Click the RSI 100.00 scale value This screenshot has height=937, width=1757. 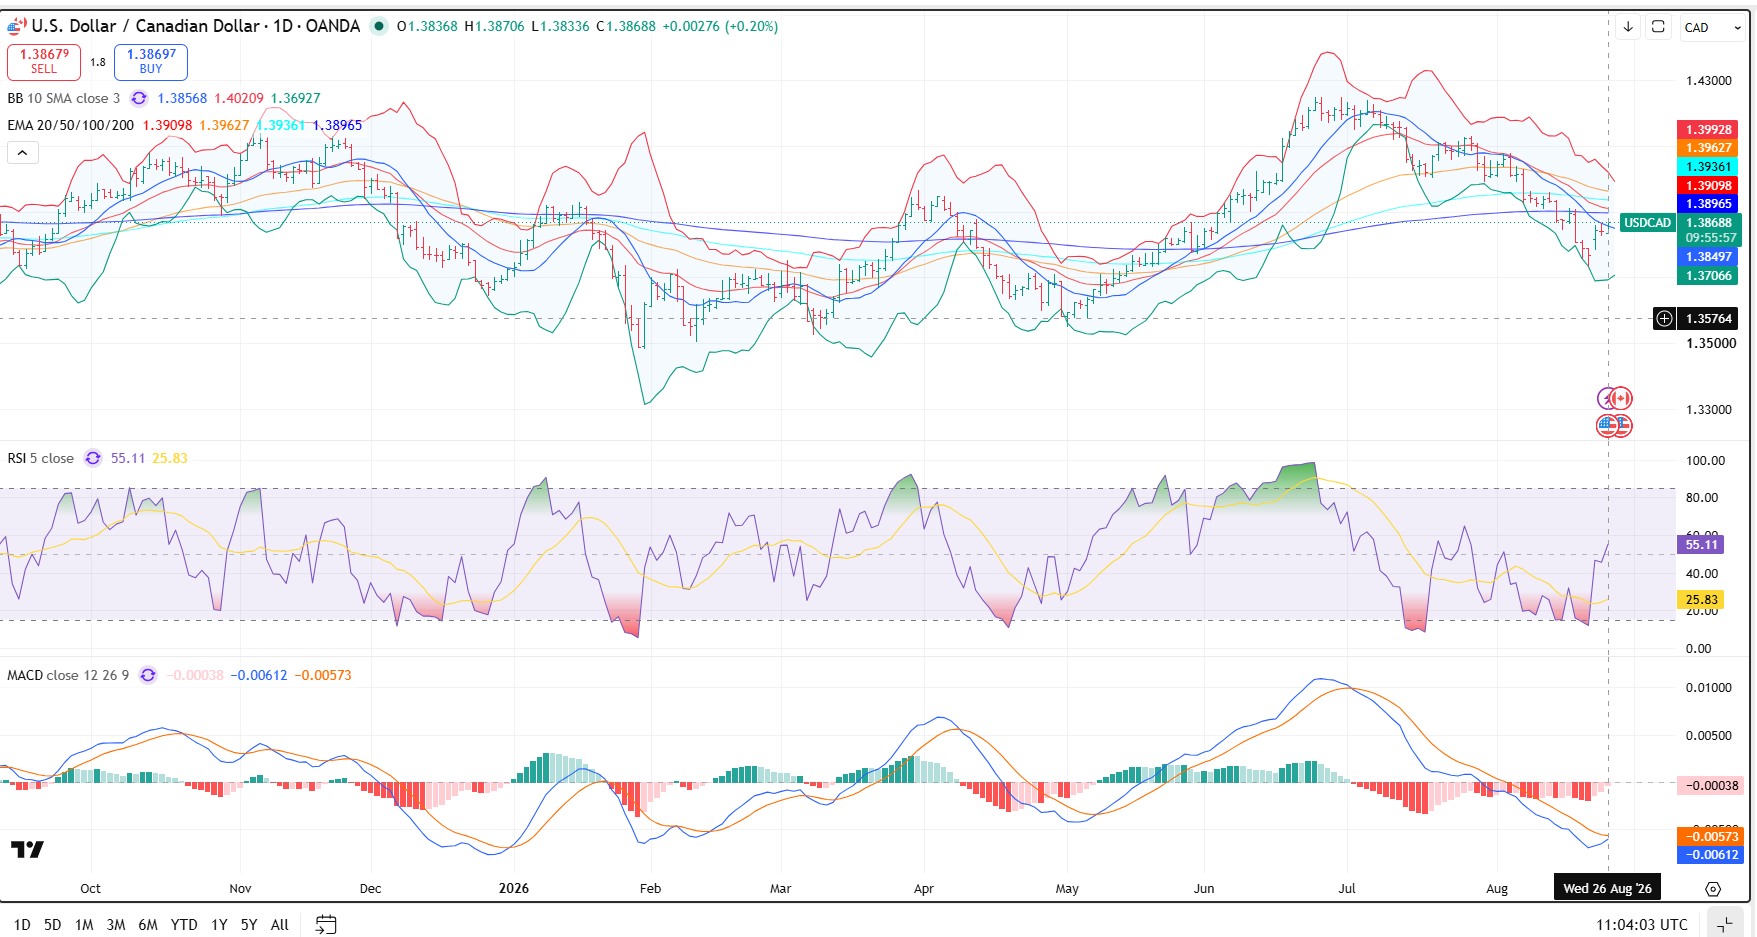tap(1705, 461)
